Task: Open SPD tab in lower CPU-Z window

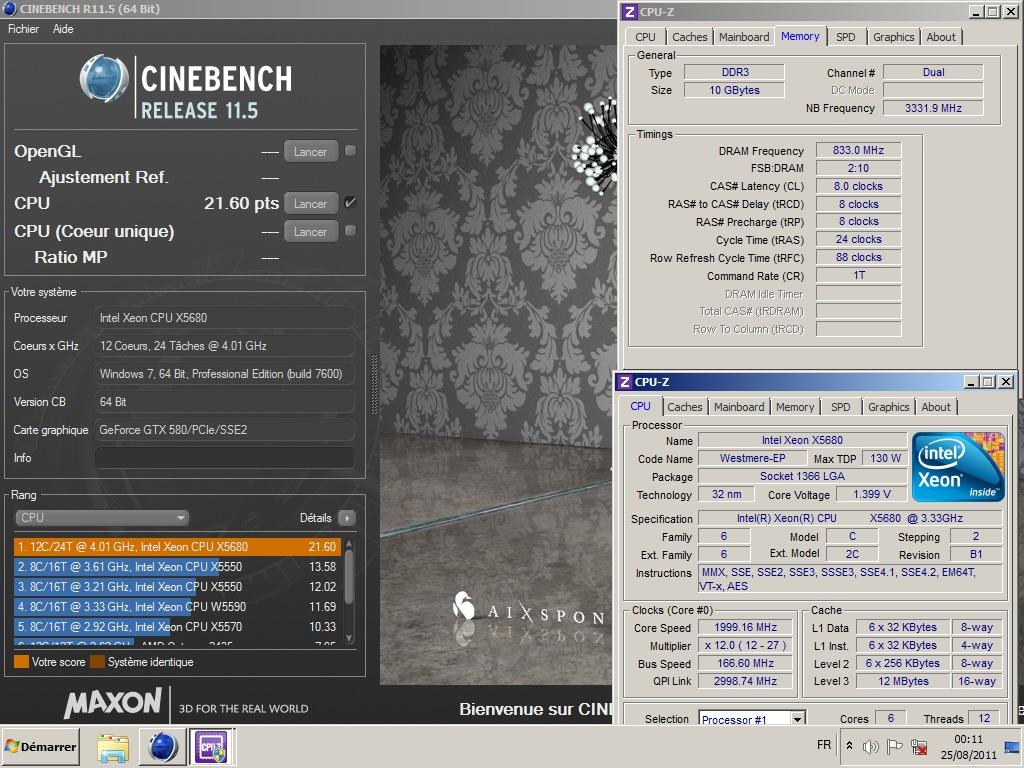Action: [x=840, y=408]
